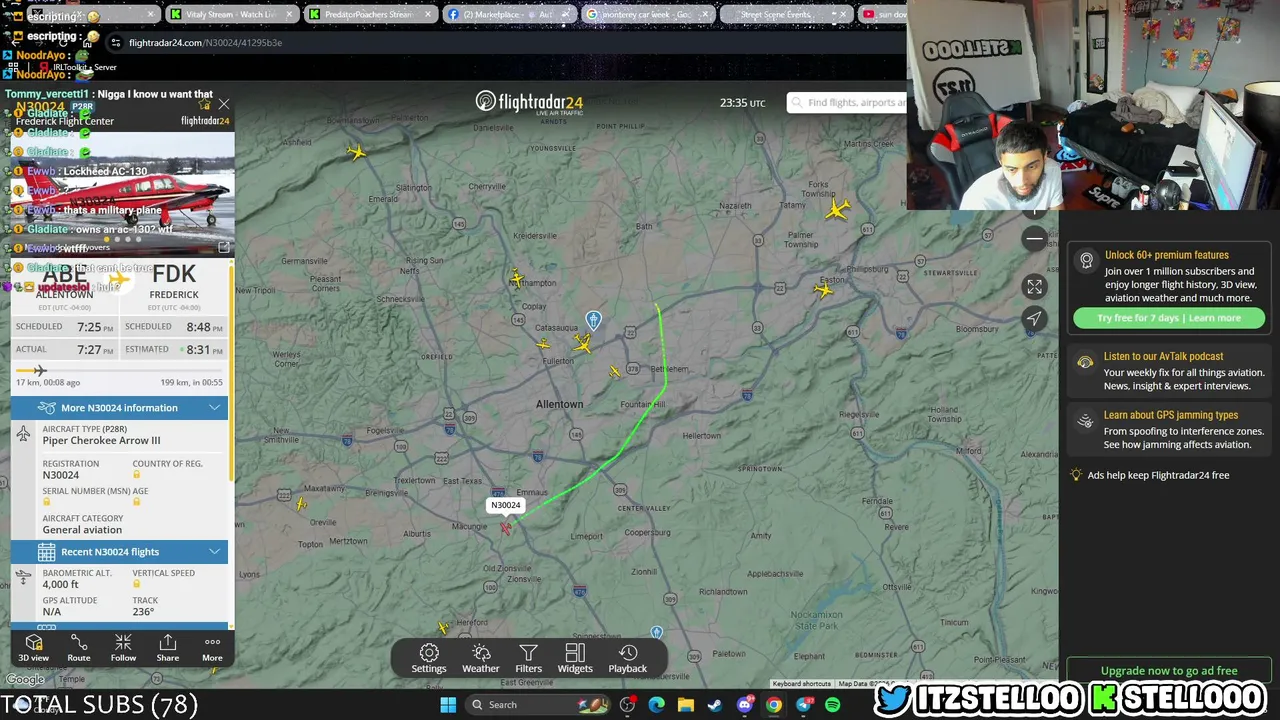Click the 4,000 ft barometric altitude value
This screenshot has width=1280, height=720.
[60, 585]
